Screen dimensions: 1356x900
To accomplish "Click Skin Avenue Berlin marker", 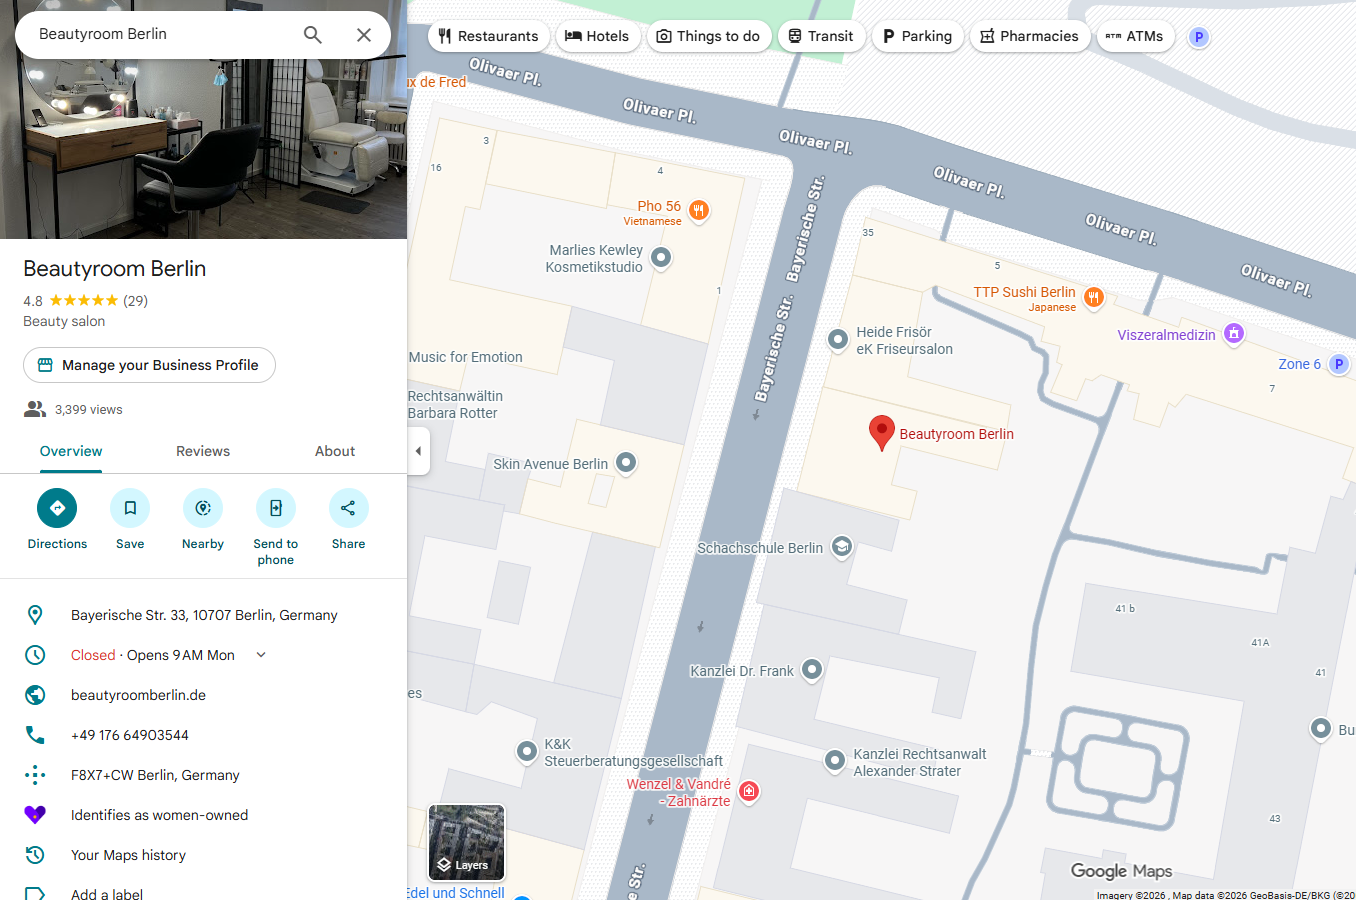I will 626,462.
